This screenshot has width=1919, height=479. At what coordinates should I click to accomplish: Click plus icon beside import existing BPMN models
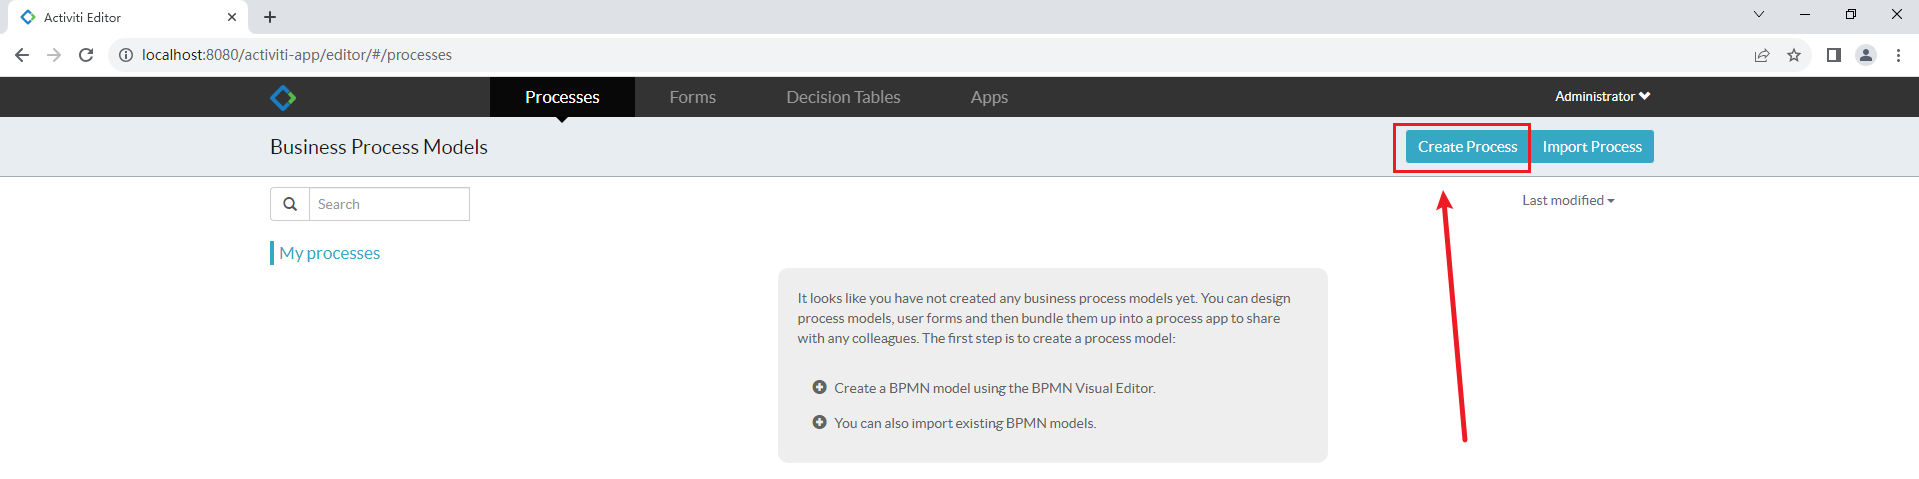pos(819,422)
